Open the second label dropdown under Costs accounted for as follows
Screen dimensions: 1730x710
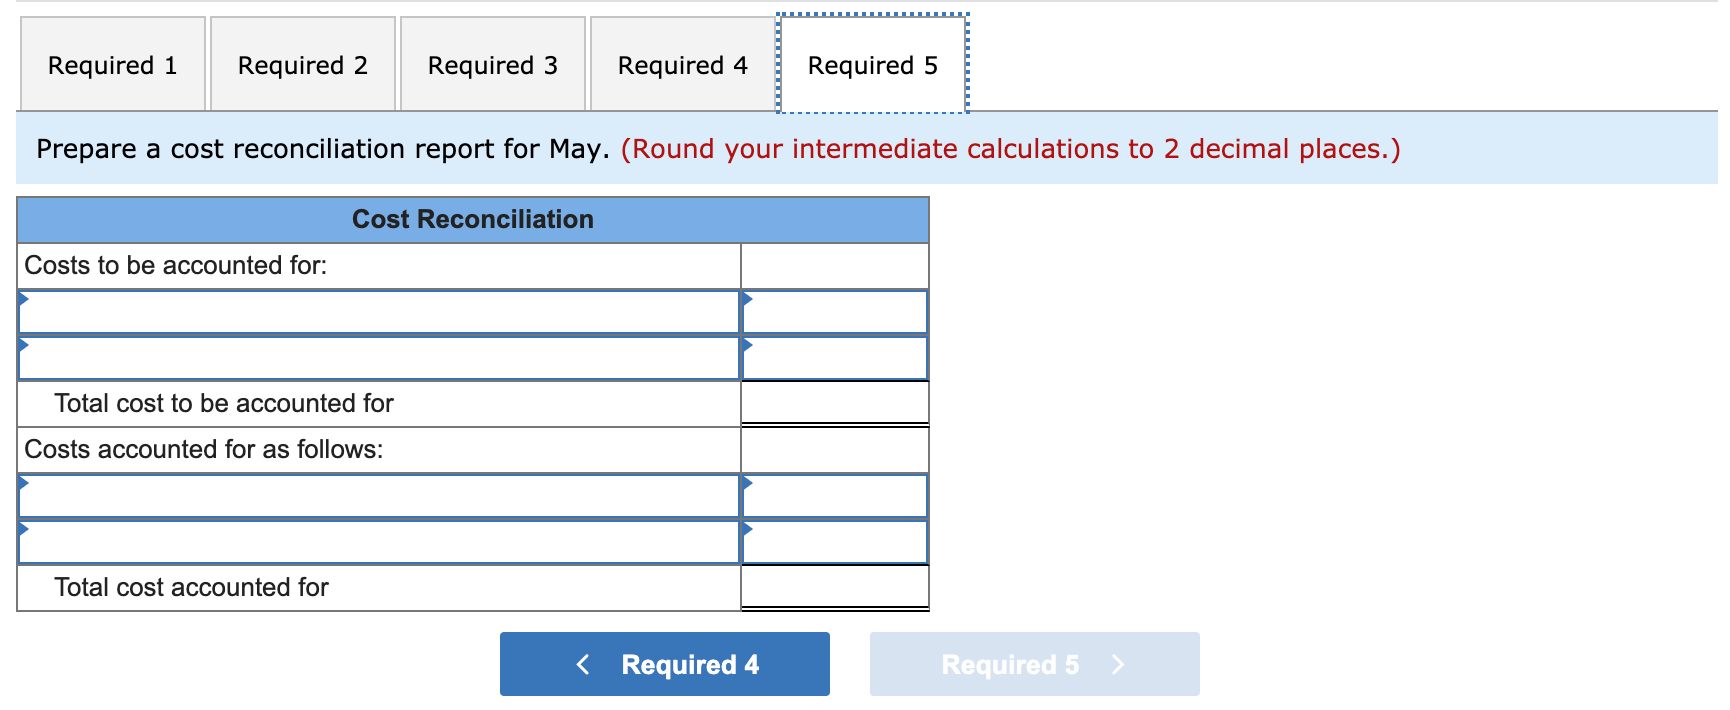[x=380, y=541]
